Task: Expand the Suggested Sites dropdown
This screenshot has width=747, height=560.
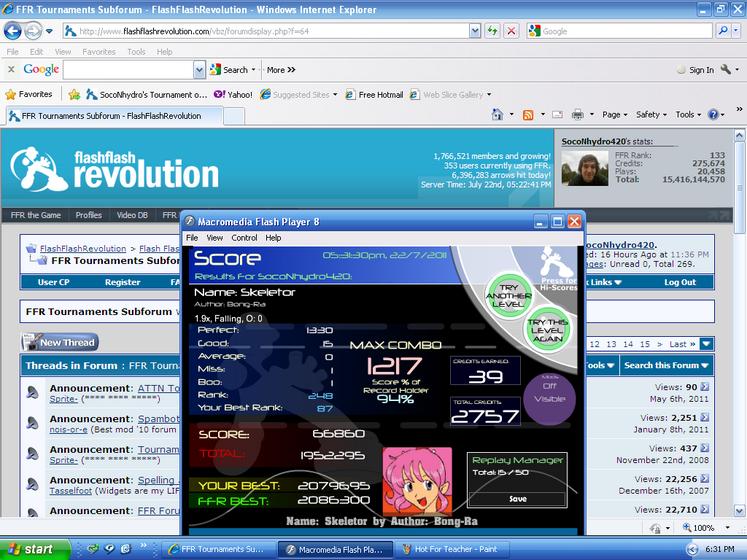Action: [x=335, y=94]
